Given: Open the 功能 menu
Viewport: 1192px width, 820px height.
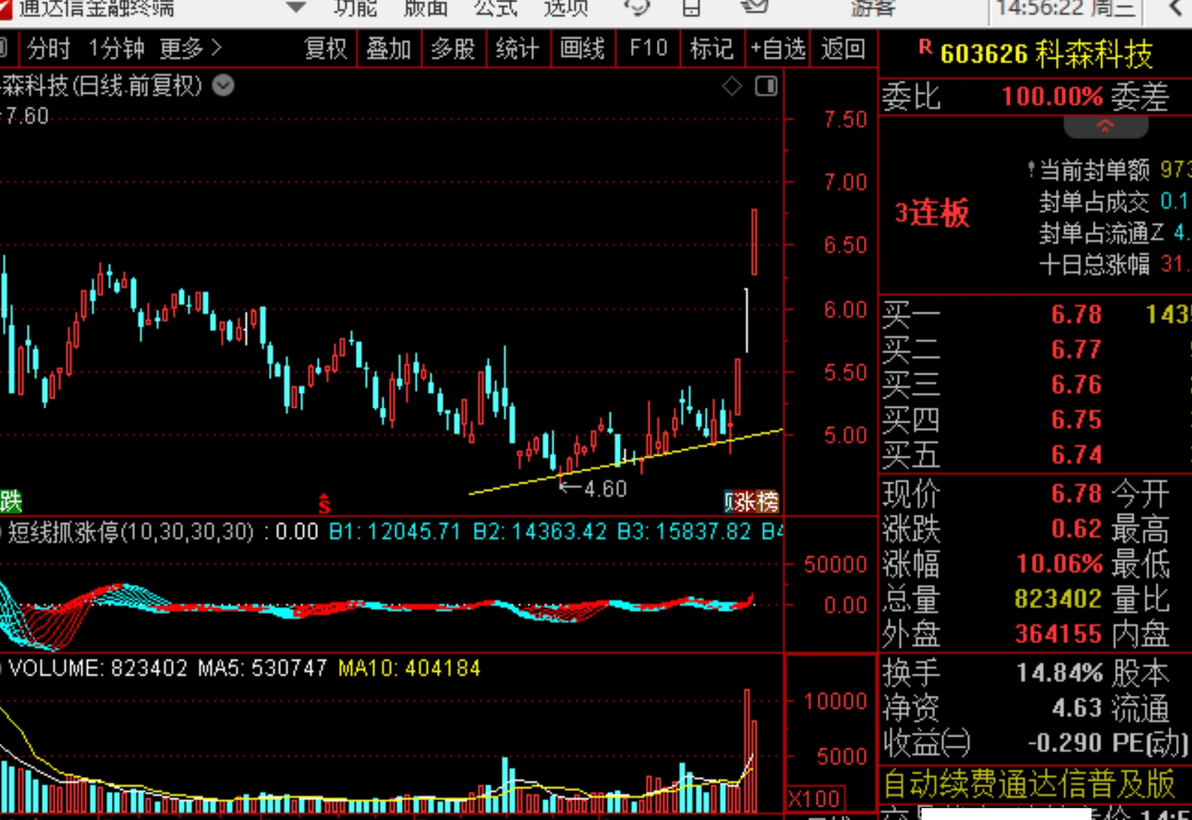Looking at the screenshot, I should point(355,8).
